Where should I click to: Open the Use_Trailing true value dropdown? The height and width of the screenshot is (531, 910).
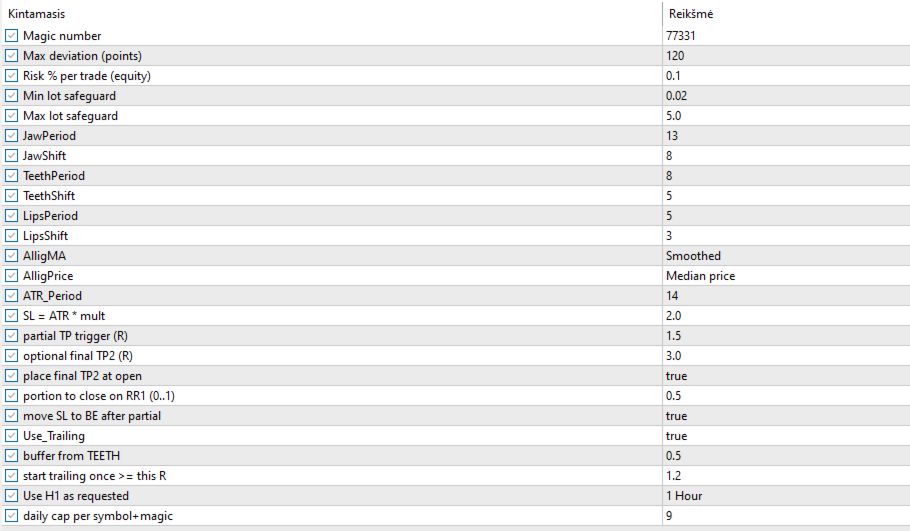coord(785,436)
